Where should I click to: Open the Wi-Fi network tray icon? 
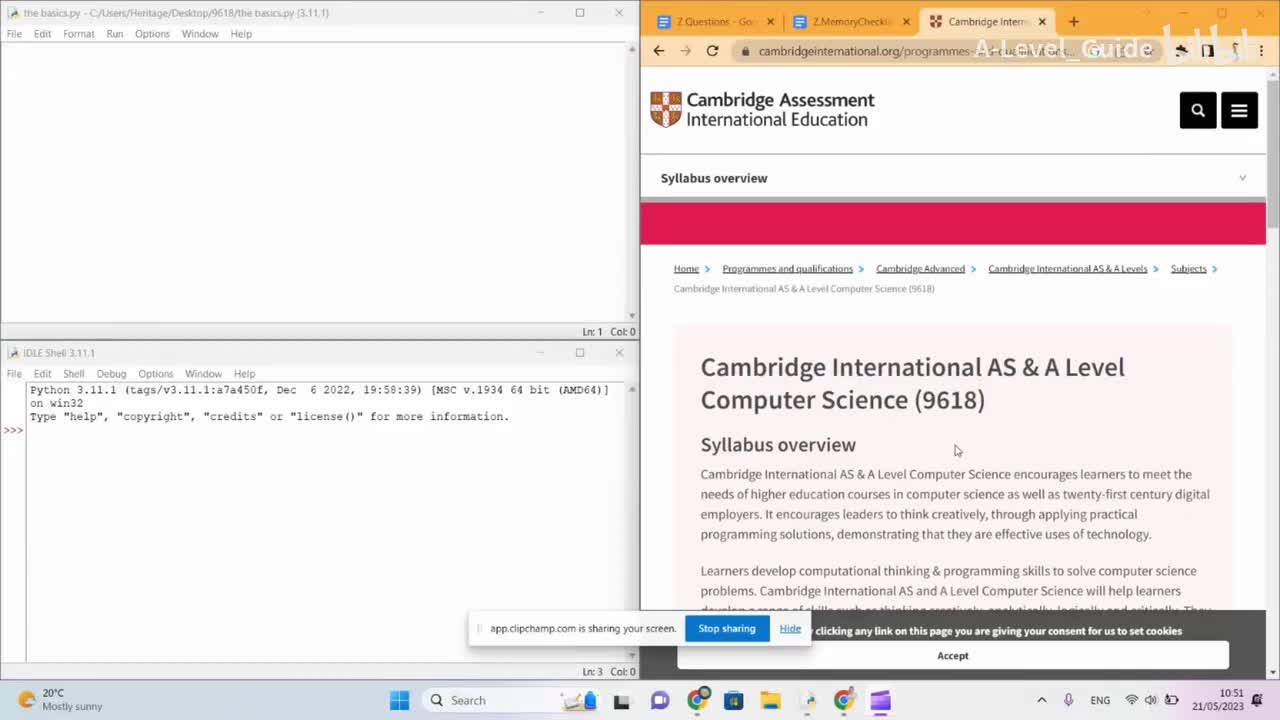click(1132, 700)
